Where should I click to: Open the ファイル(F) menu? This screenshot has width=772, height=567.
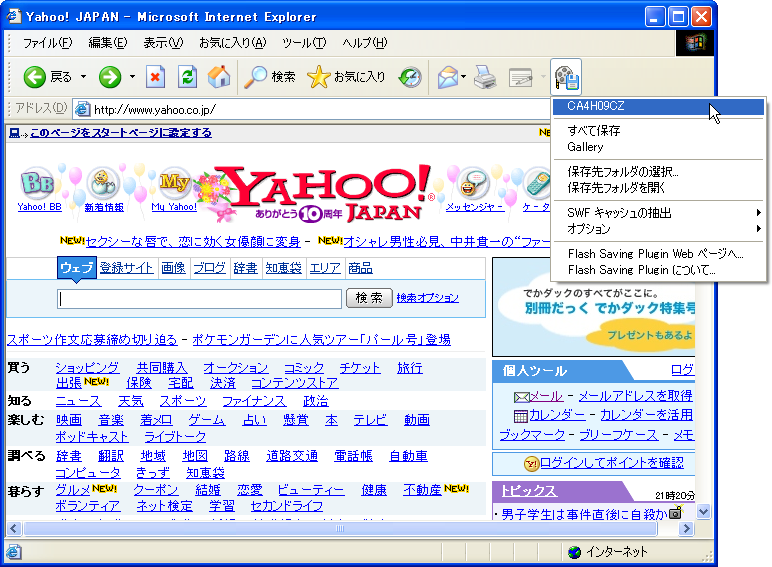tap(47, 43)
